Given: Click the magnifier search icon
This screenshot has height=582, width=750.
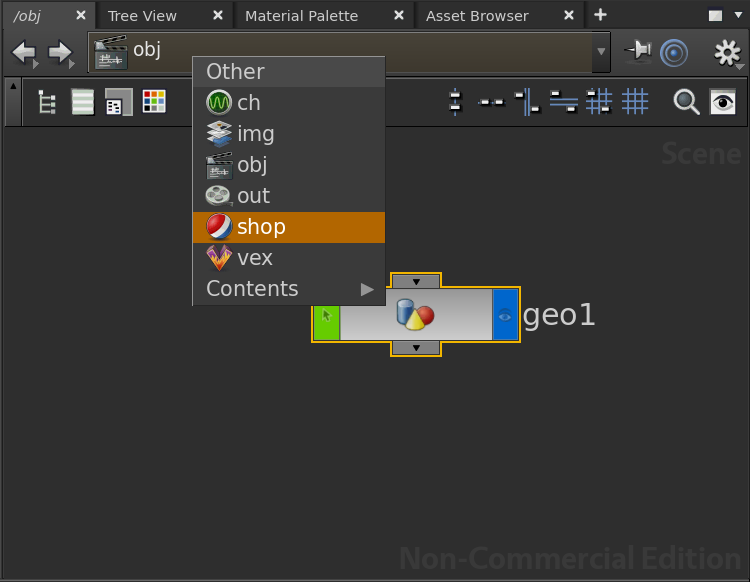Looking at the screenshot, I should [x=686, y=101].
